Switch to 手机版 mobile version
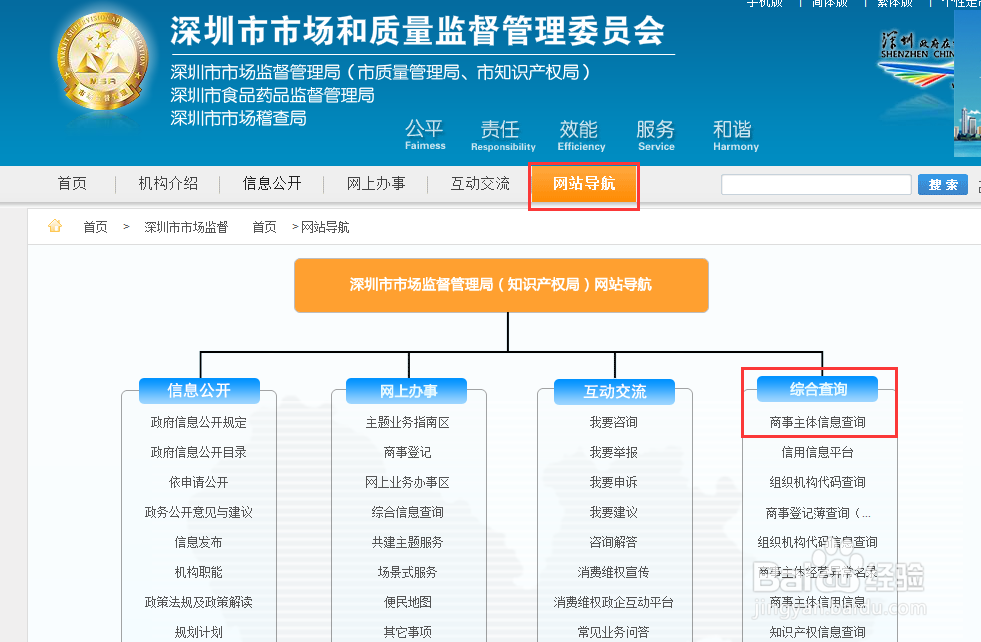 (765, 4)
